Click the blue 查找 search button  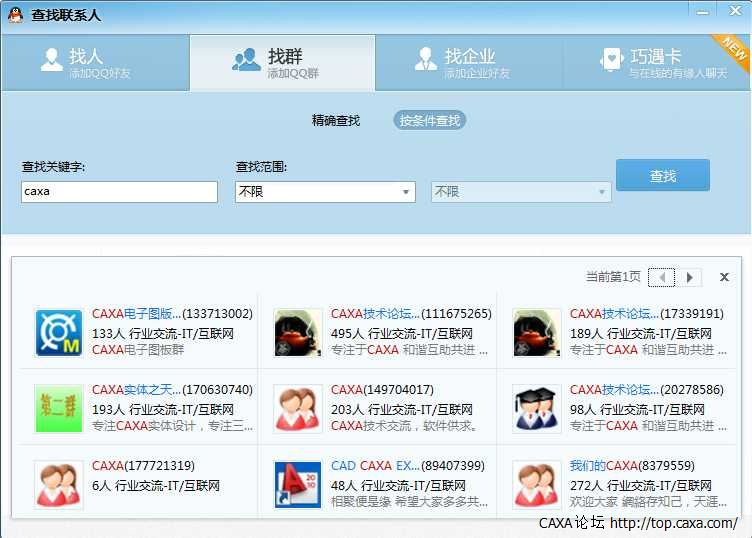click(x=663, y=175)
